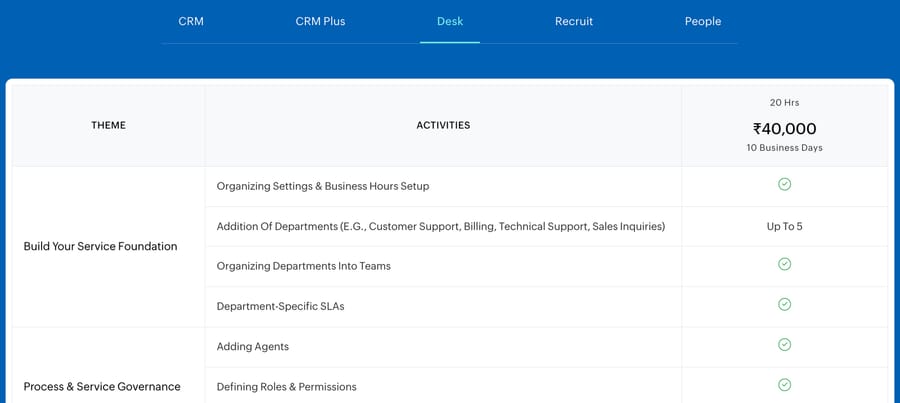
Task: Click checkmark for Defining Roles & Permissions
Action: pos(785,385)
